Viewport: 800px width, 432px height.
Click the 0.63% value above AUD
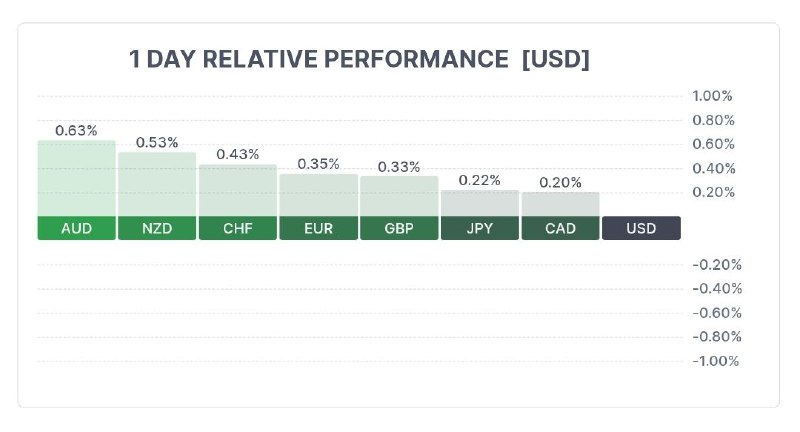[x=76, y=130]
